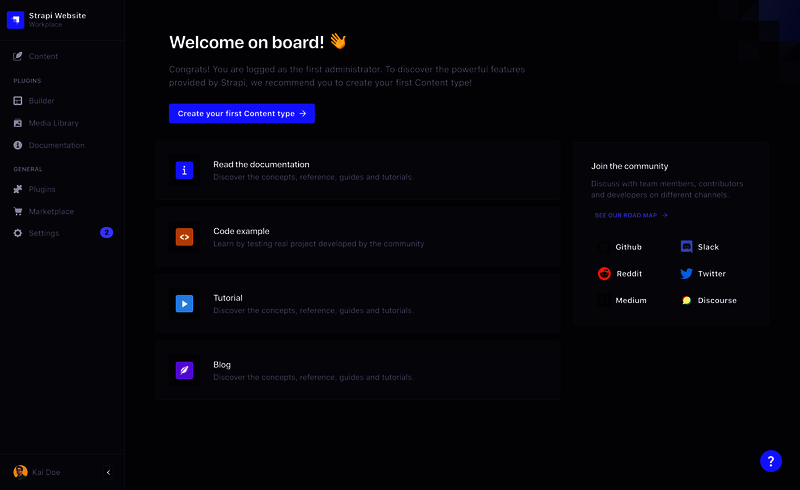This screenshot has height=490, width=800.
Task: Collapse the sidebar with the chevron
Action: [108, 472]
